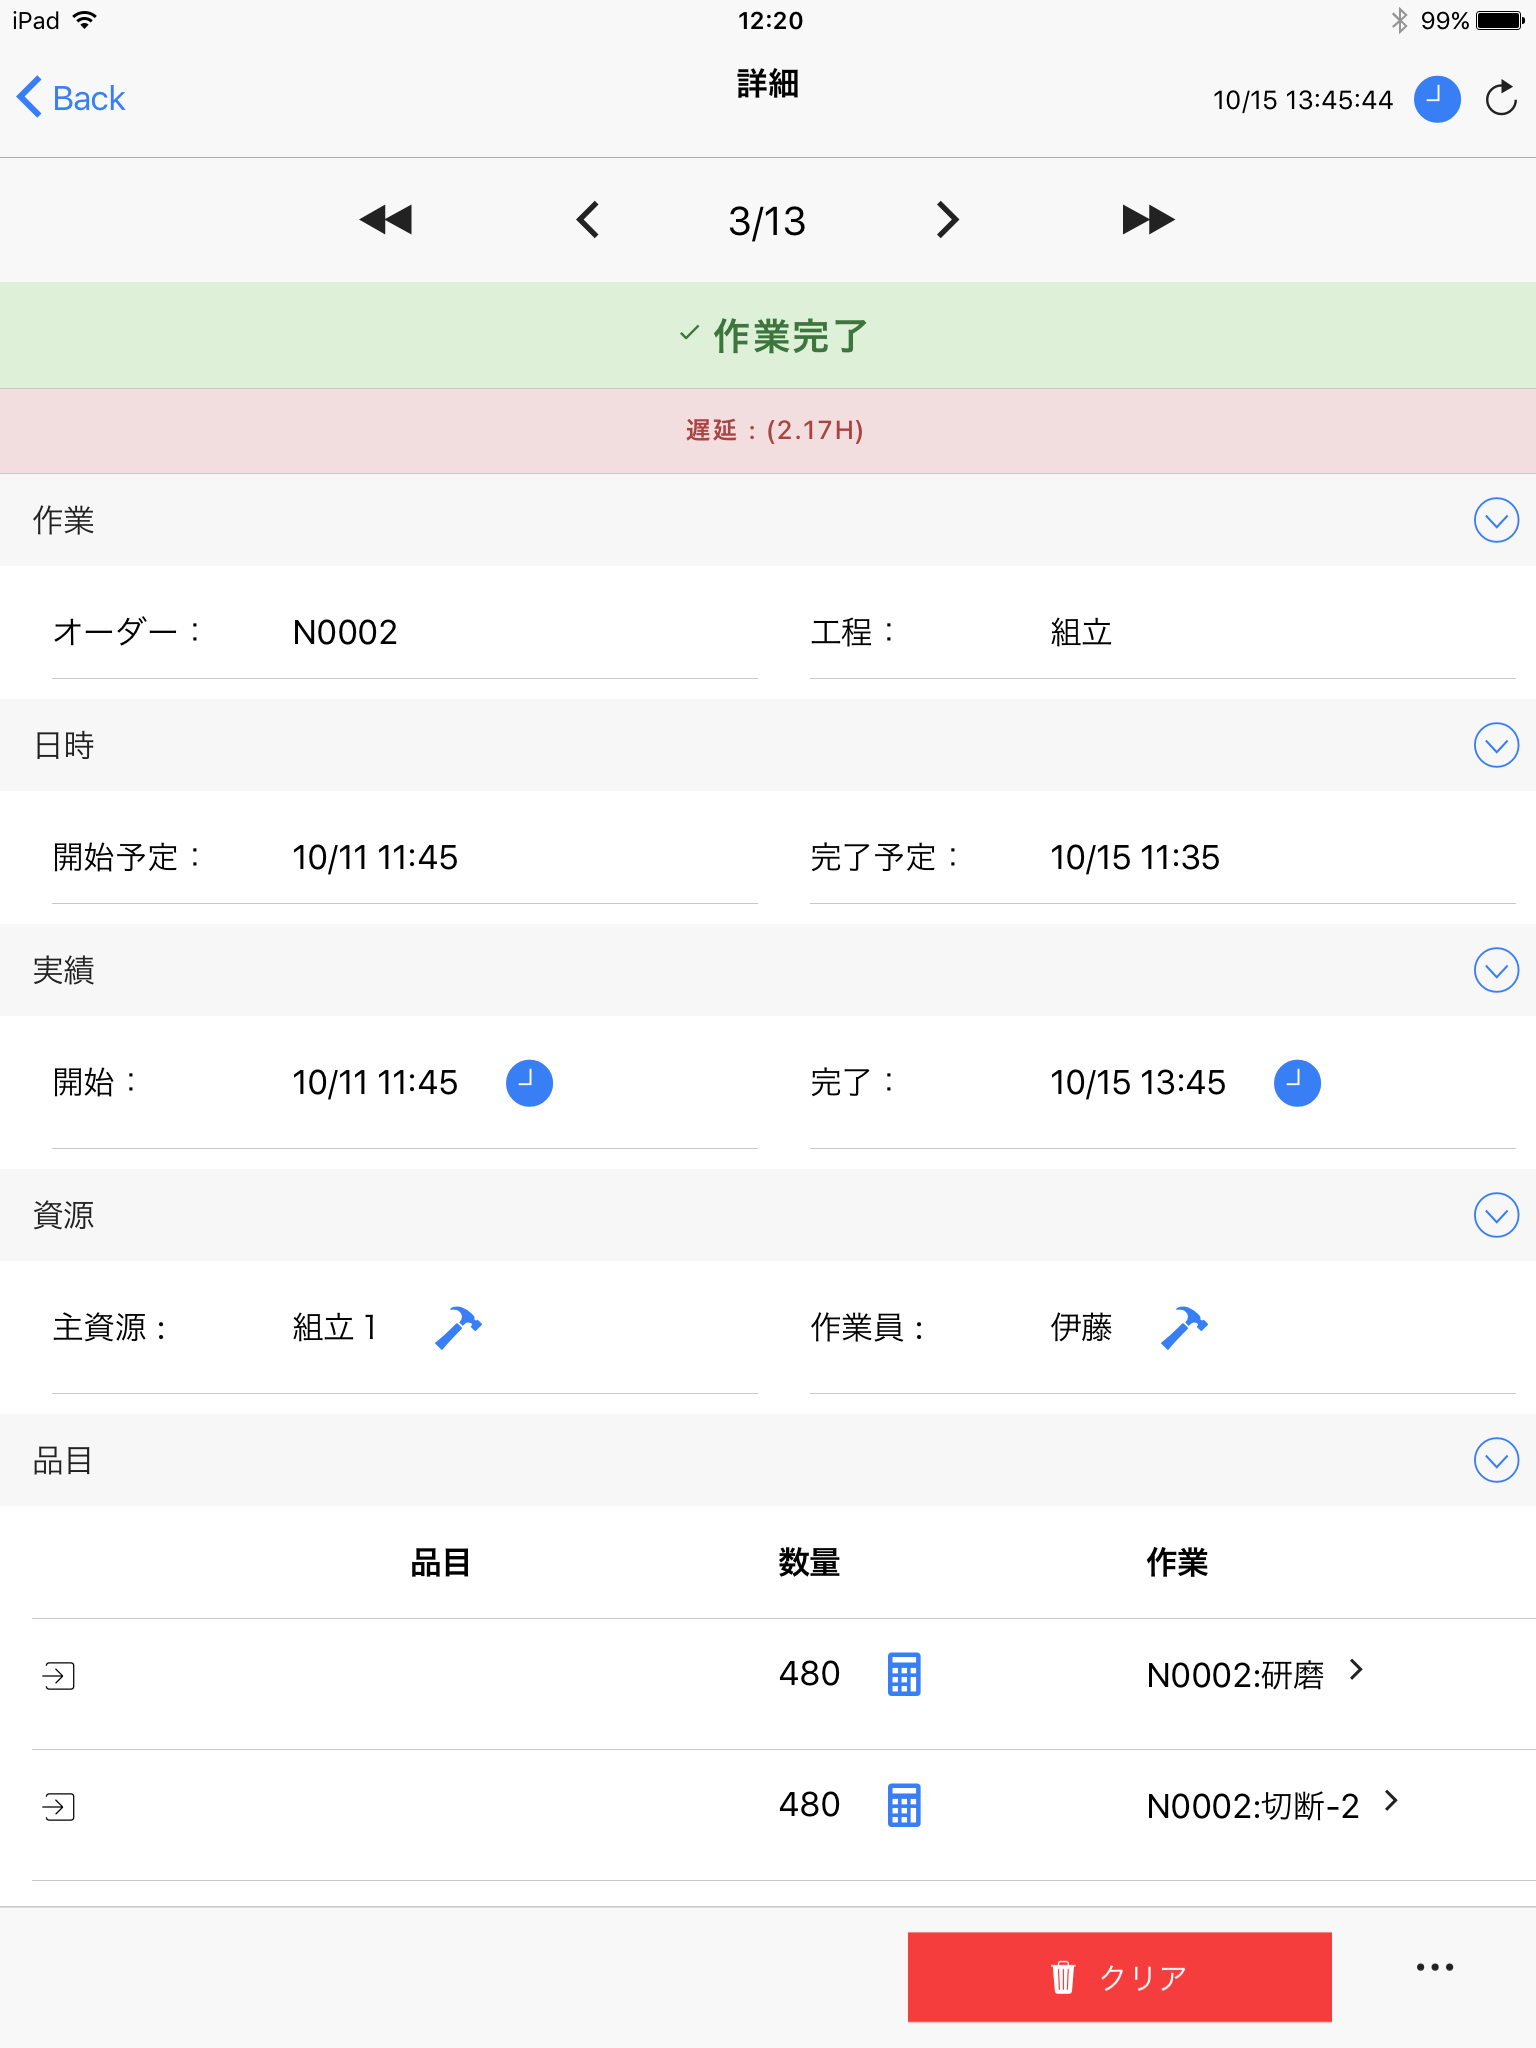This screenshot has height=2048, width=1536.
Task: Collapse the 作業 section
Action: [1496, 520]
